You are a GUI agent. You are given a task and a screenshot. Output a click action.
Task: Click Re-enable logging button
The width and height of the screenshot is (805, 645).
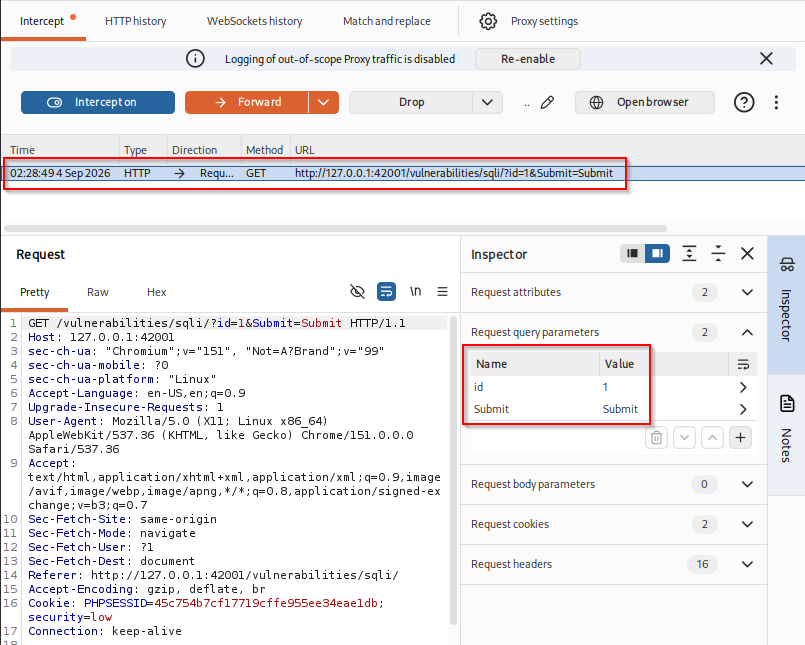click(528, 59)
